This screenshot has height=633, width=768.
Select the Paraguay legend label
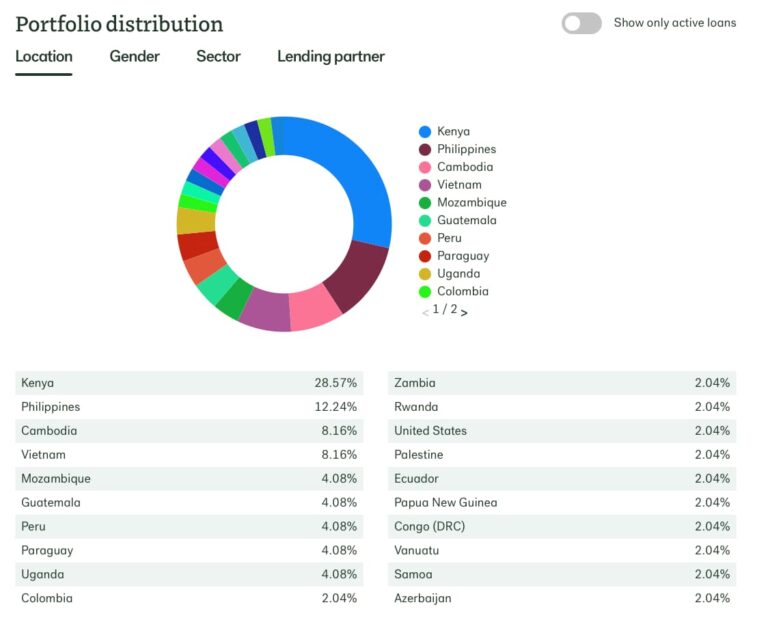(x=463, y=256)
